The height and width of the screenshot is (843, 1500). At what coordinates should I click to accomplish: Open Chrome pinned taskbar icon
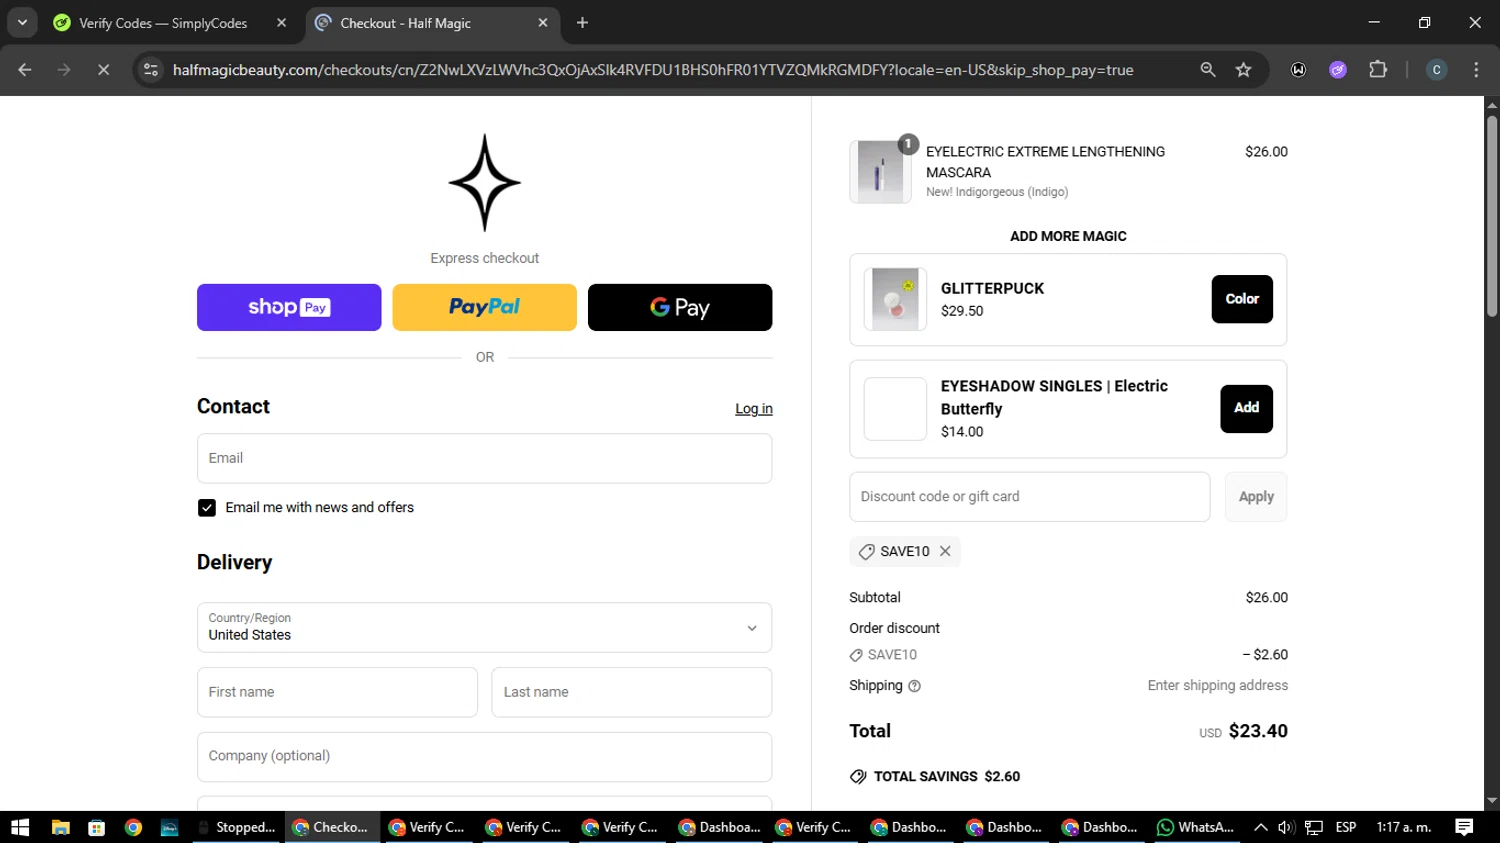133,827
